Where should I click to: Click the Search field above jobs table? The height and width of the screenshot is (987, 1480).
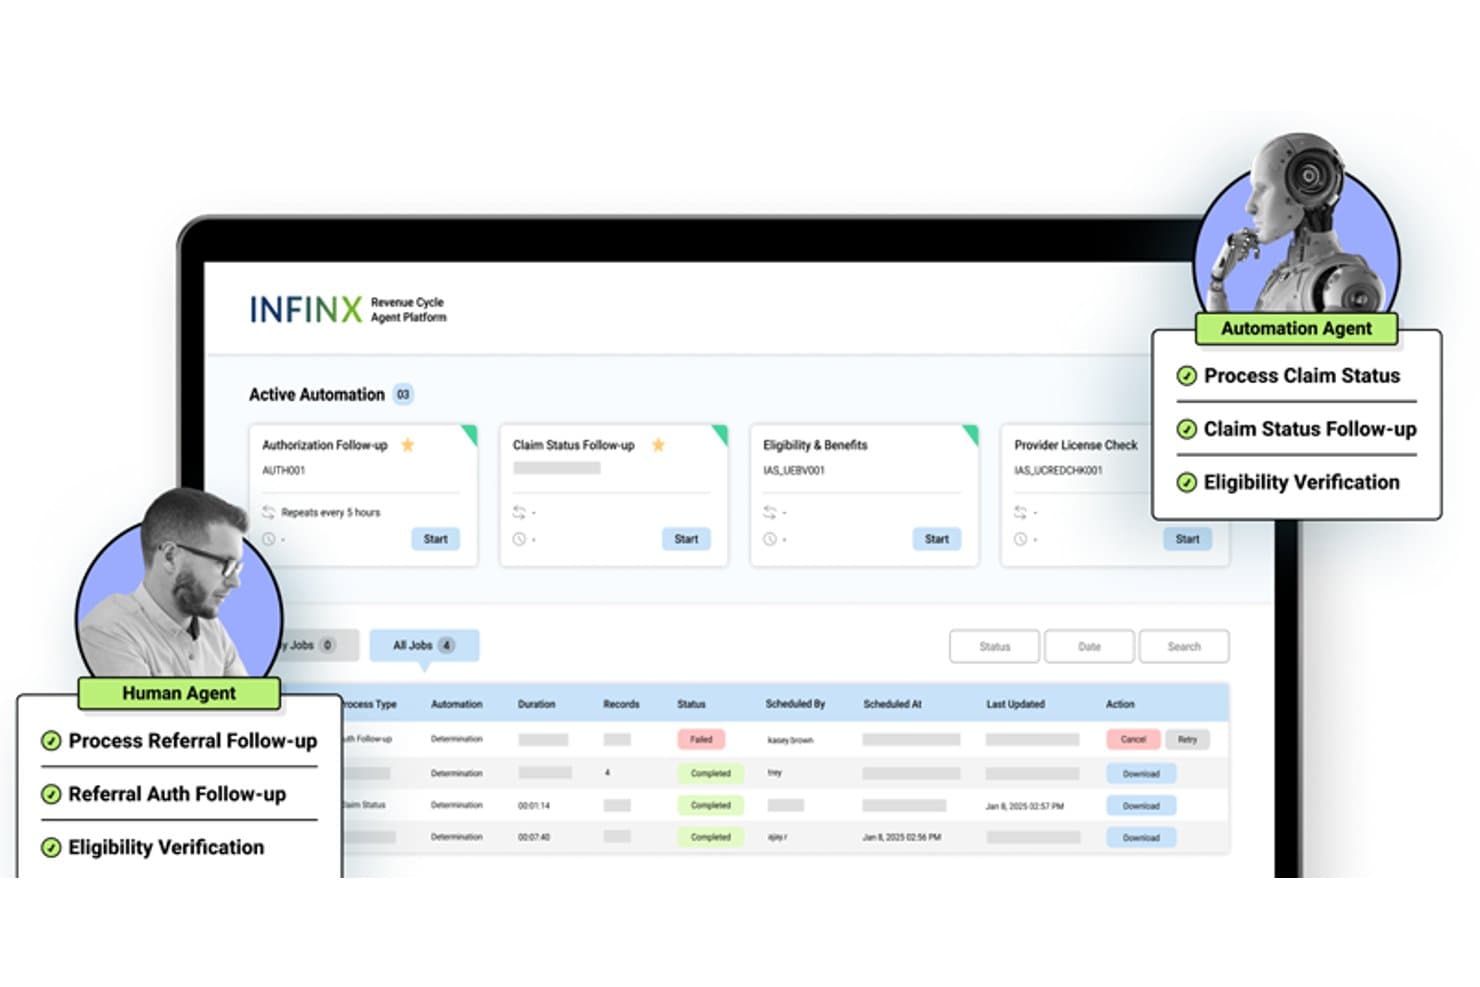click(1184, 646)
